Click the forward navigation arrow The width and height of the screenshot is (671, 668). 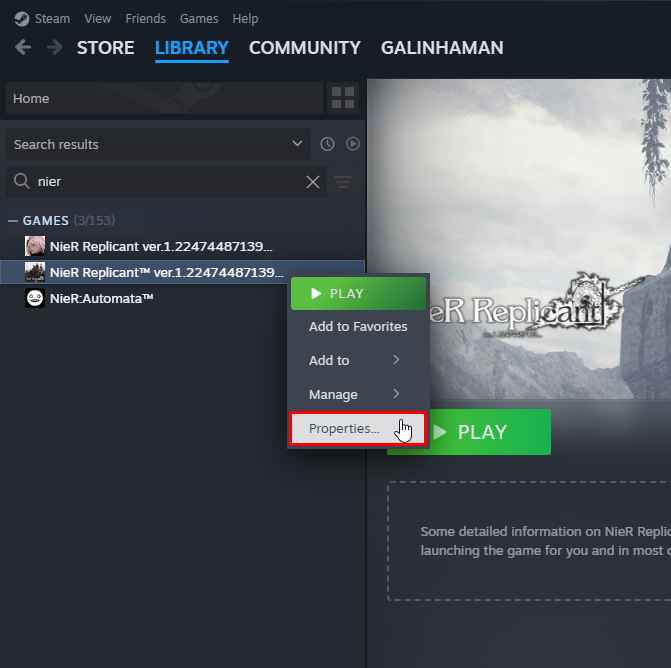point(54,48)
